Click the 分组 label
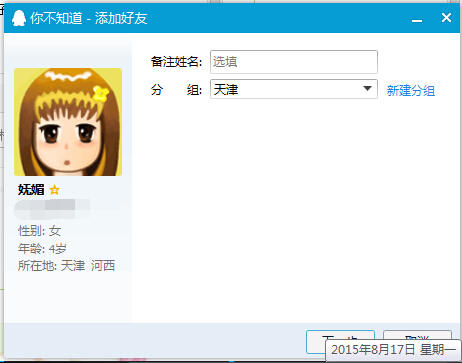462x363 pixels. coord(176,89)
